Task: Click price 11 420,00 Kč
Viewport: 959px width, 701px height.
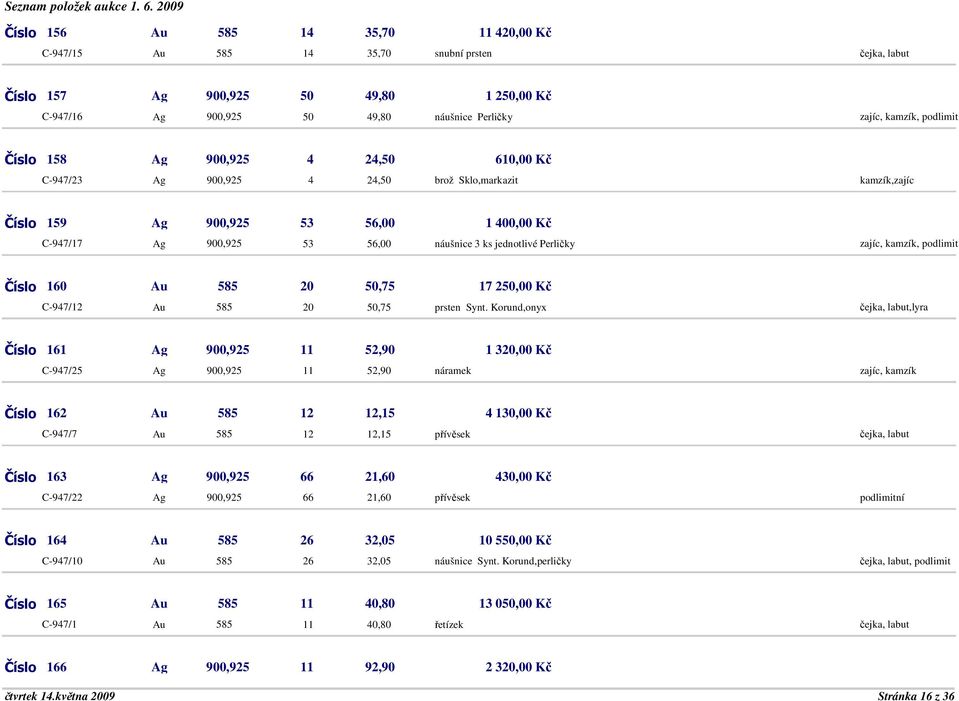Action: pos(515,32)
